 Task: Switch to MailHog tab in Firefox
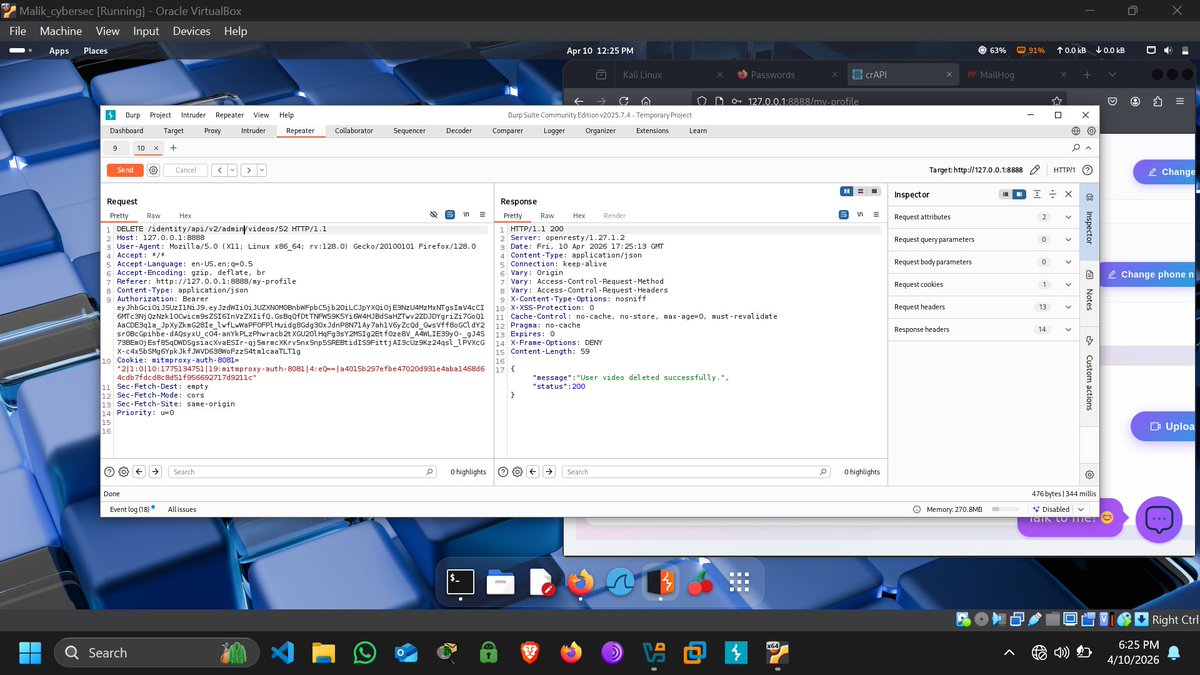(997, 74)
